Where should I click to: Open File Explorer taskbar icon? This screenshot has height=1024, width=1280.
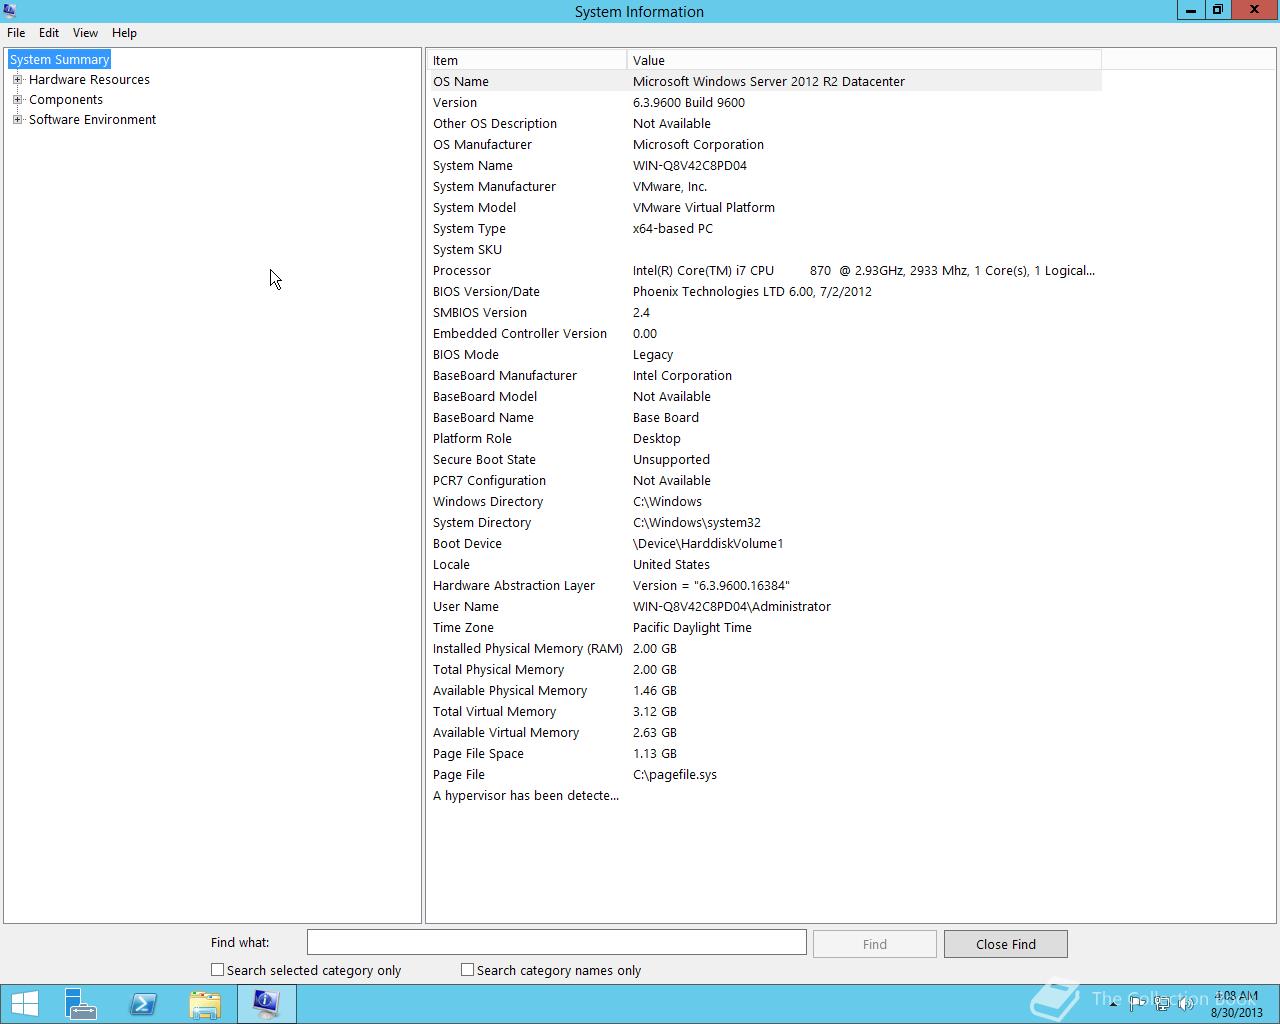pyautogui.click(x=205, y=1004)
